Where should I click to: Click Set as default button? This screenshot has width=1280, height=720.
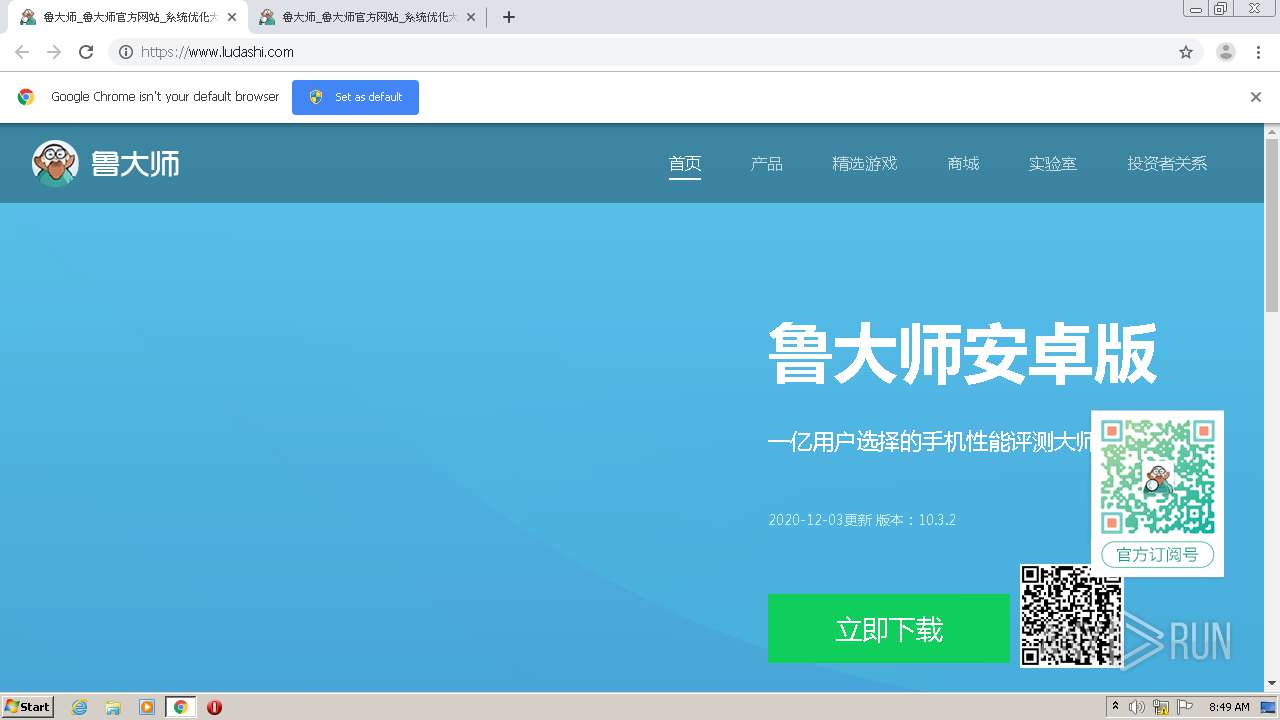point(355,97)
